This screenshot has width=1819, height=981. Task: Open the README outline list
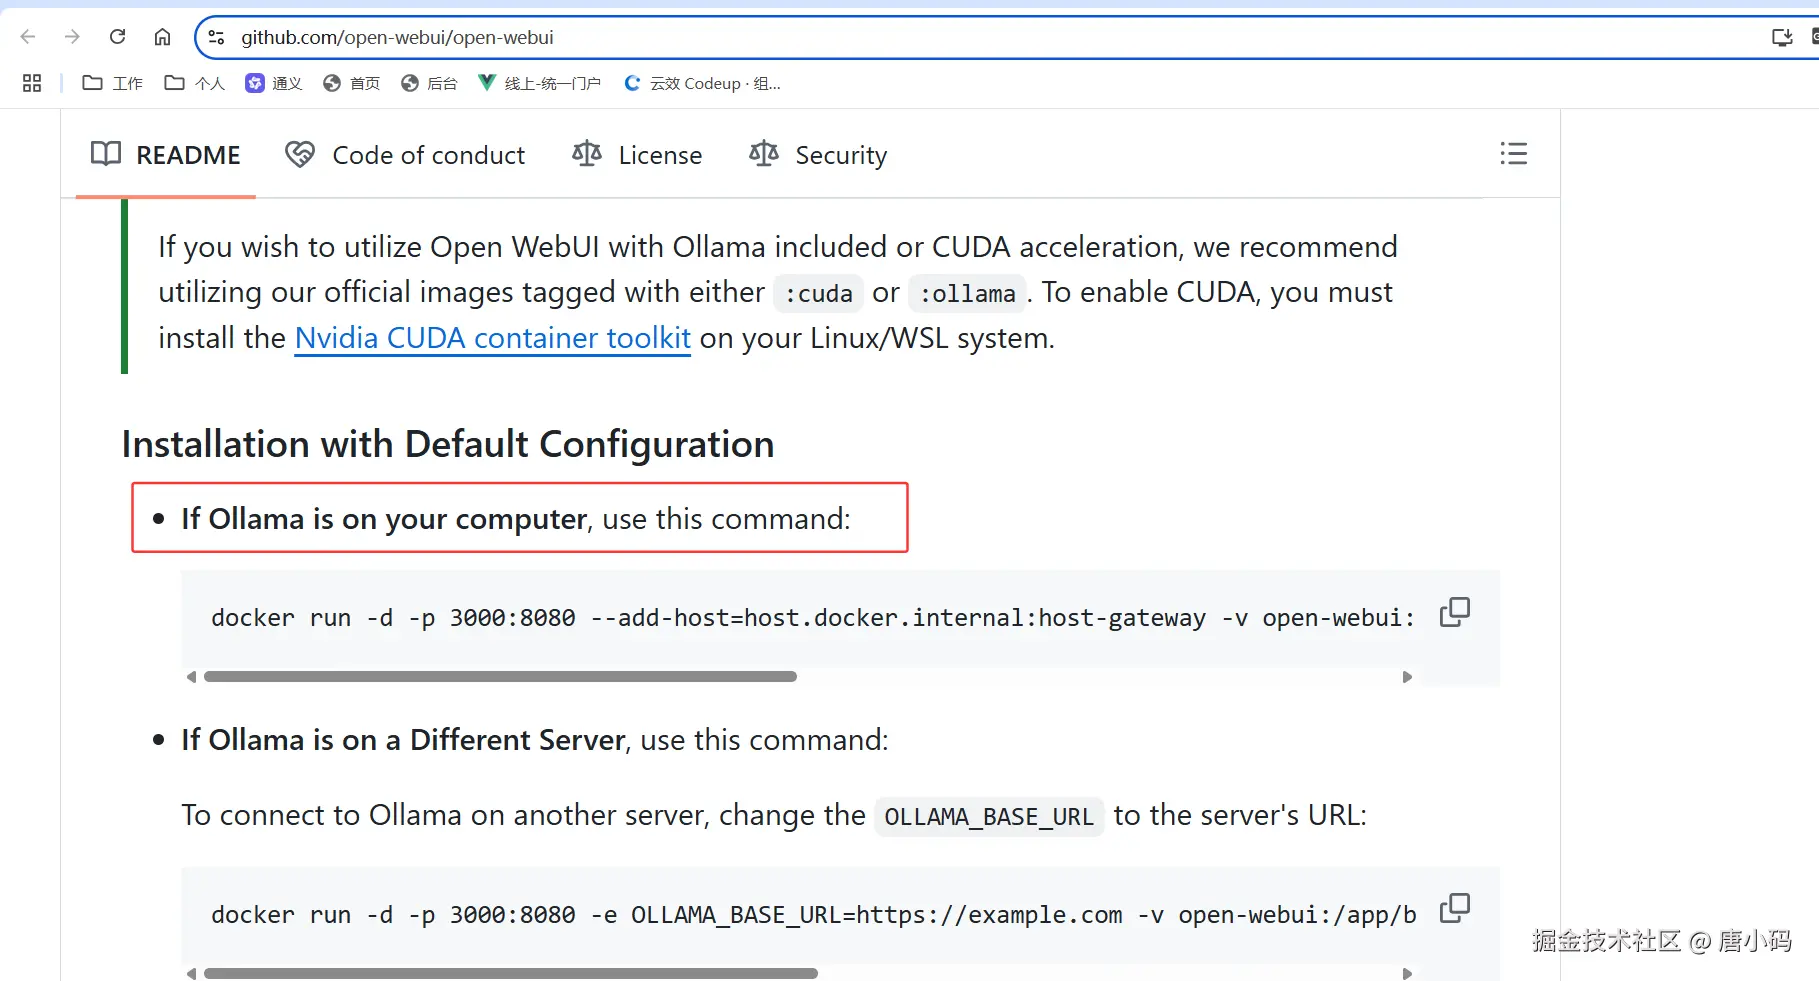(1514, 153)
